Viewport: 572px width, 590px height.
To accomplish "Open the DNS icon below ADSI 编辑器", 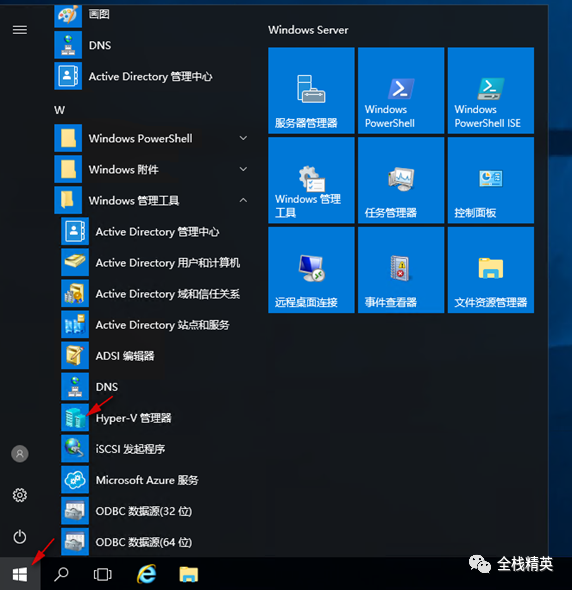I will (x=75, y=386).
